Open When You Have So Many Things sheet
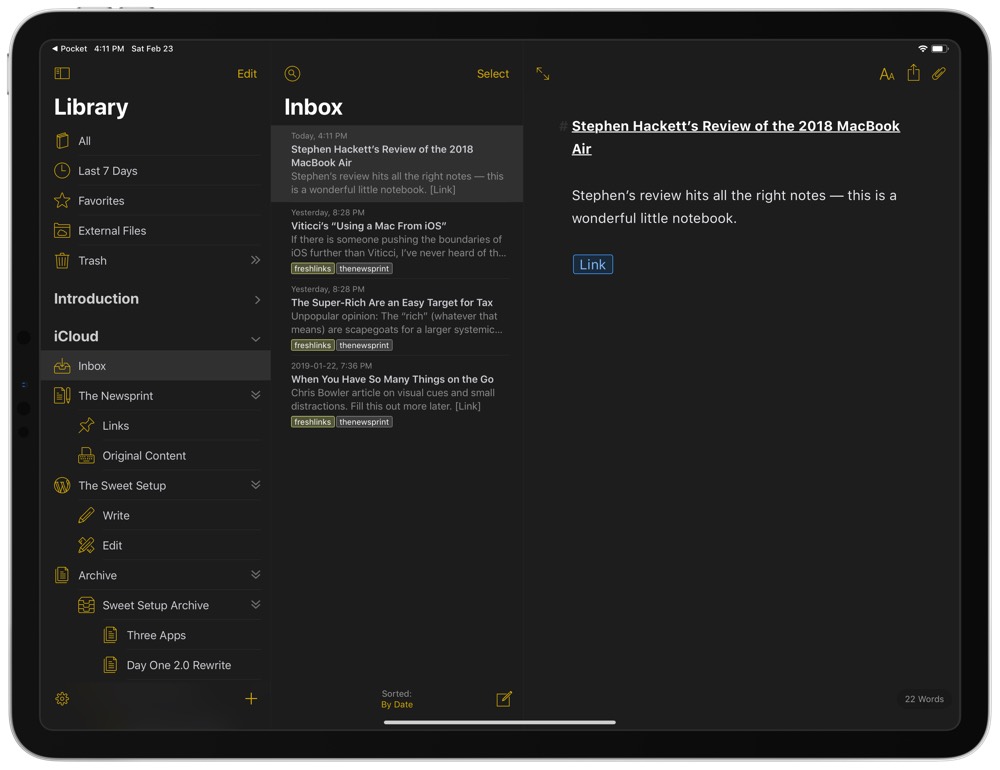The width and height of the screenshot is (1000, 770). pyautogui.click(x=397, y=394)
